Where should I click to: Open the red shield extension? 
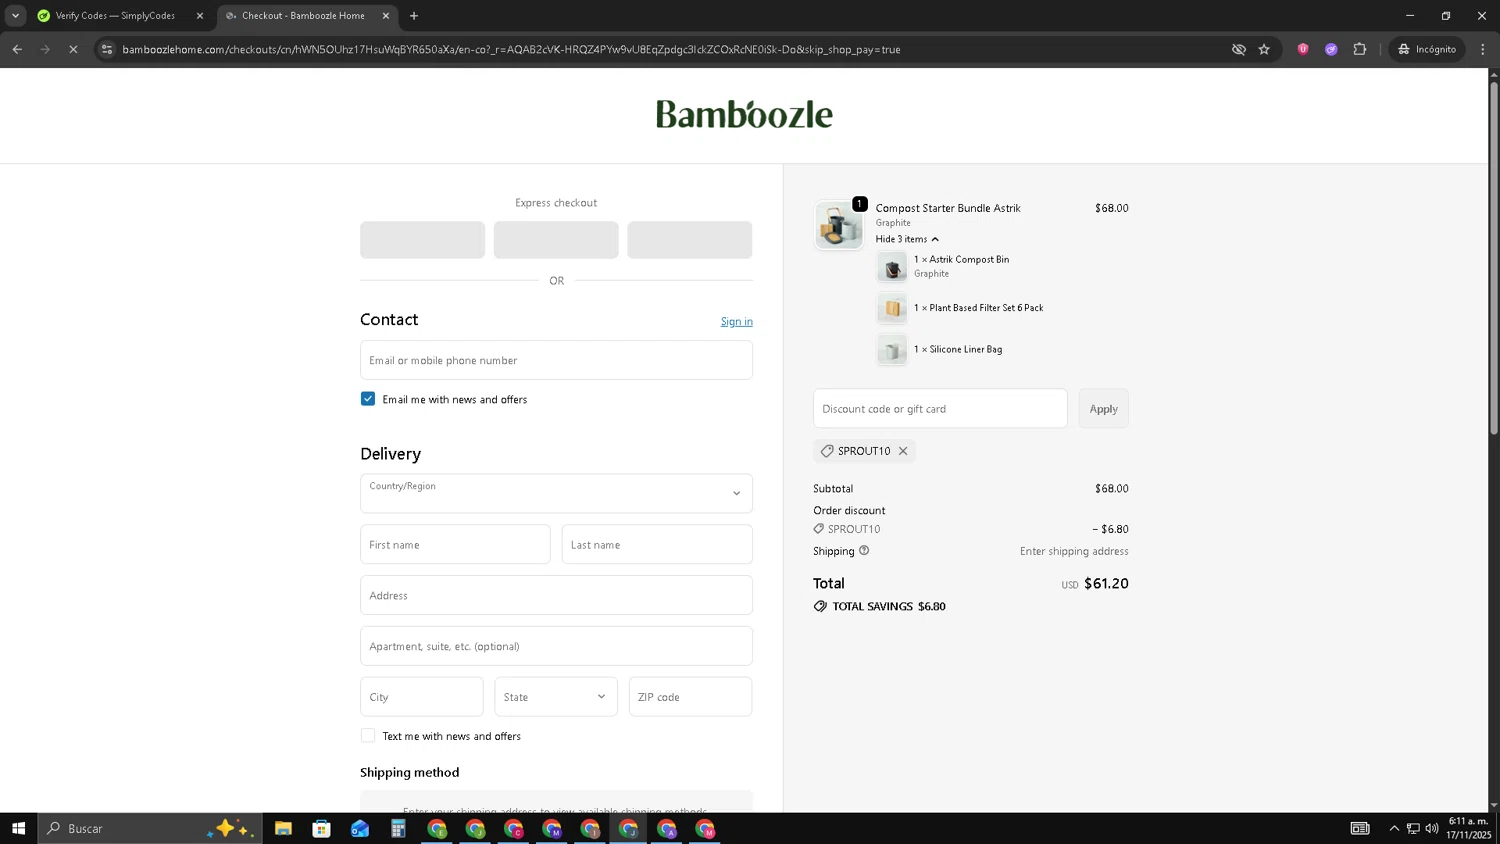tap(1303, 49)
